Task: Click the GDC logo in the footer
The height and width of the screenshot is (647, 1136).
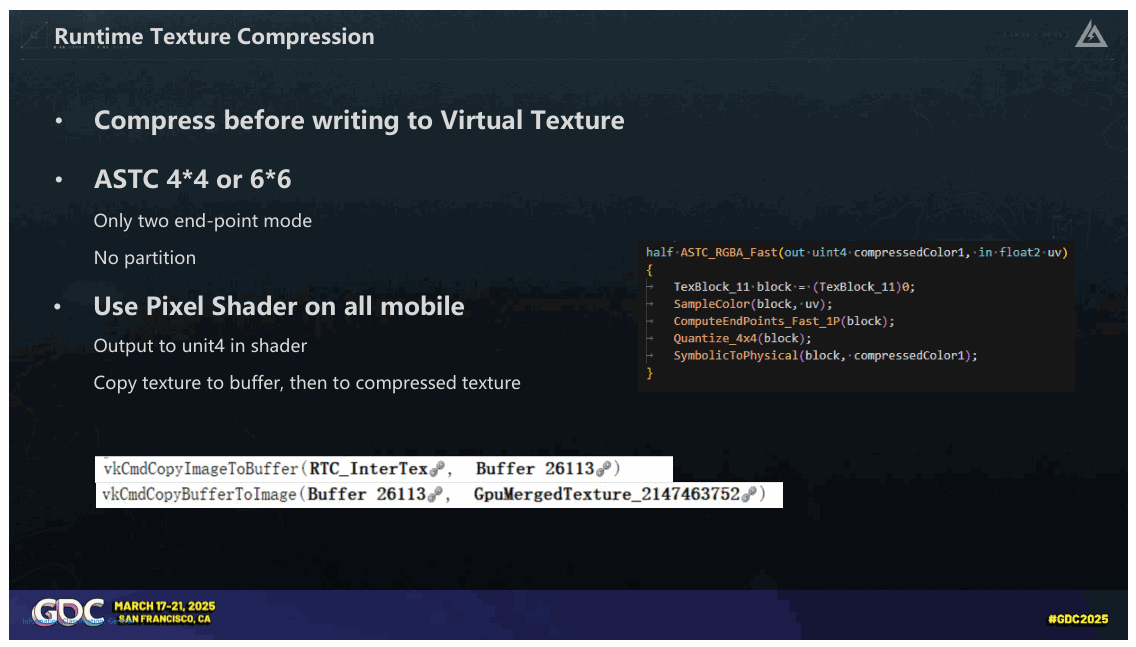Action: click(x=69, y=611)
